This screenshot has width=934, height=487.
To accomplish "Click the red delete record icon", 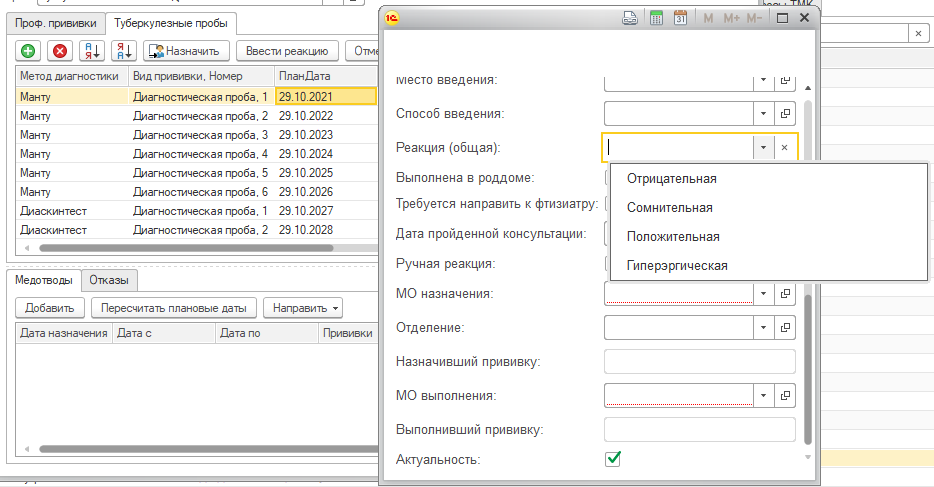I will (x=60, y=51).
